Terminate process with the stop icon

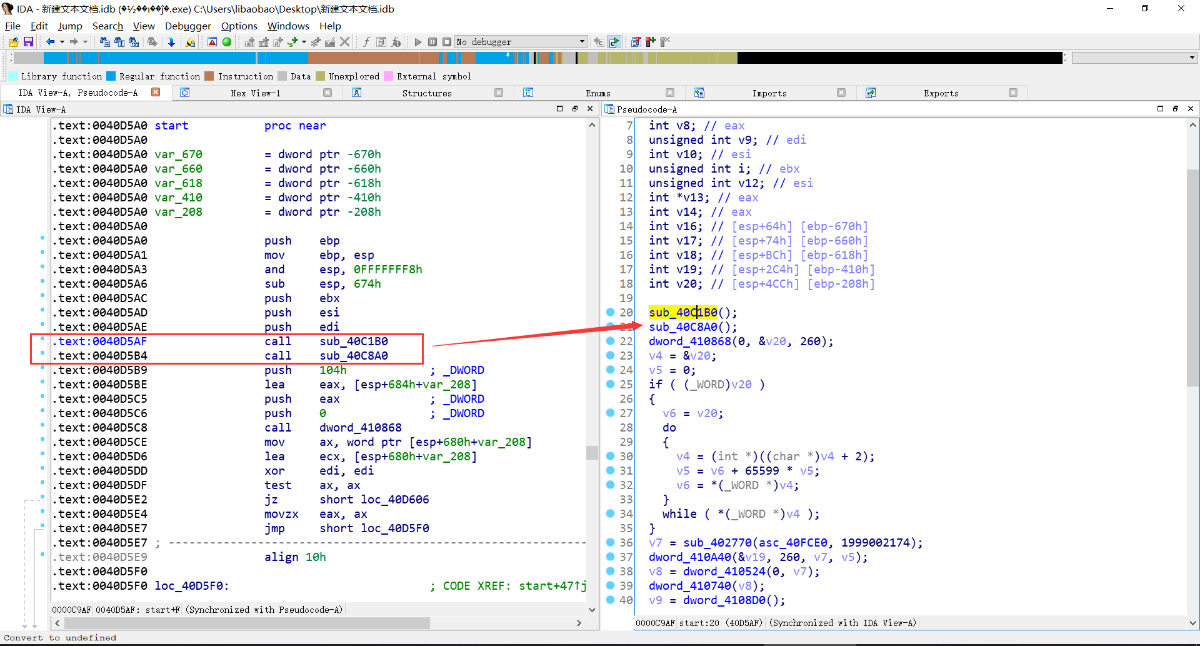(446, 42)
